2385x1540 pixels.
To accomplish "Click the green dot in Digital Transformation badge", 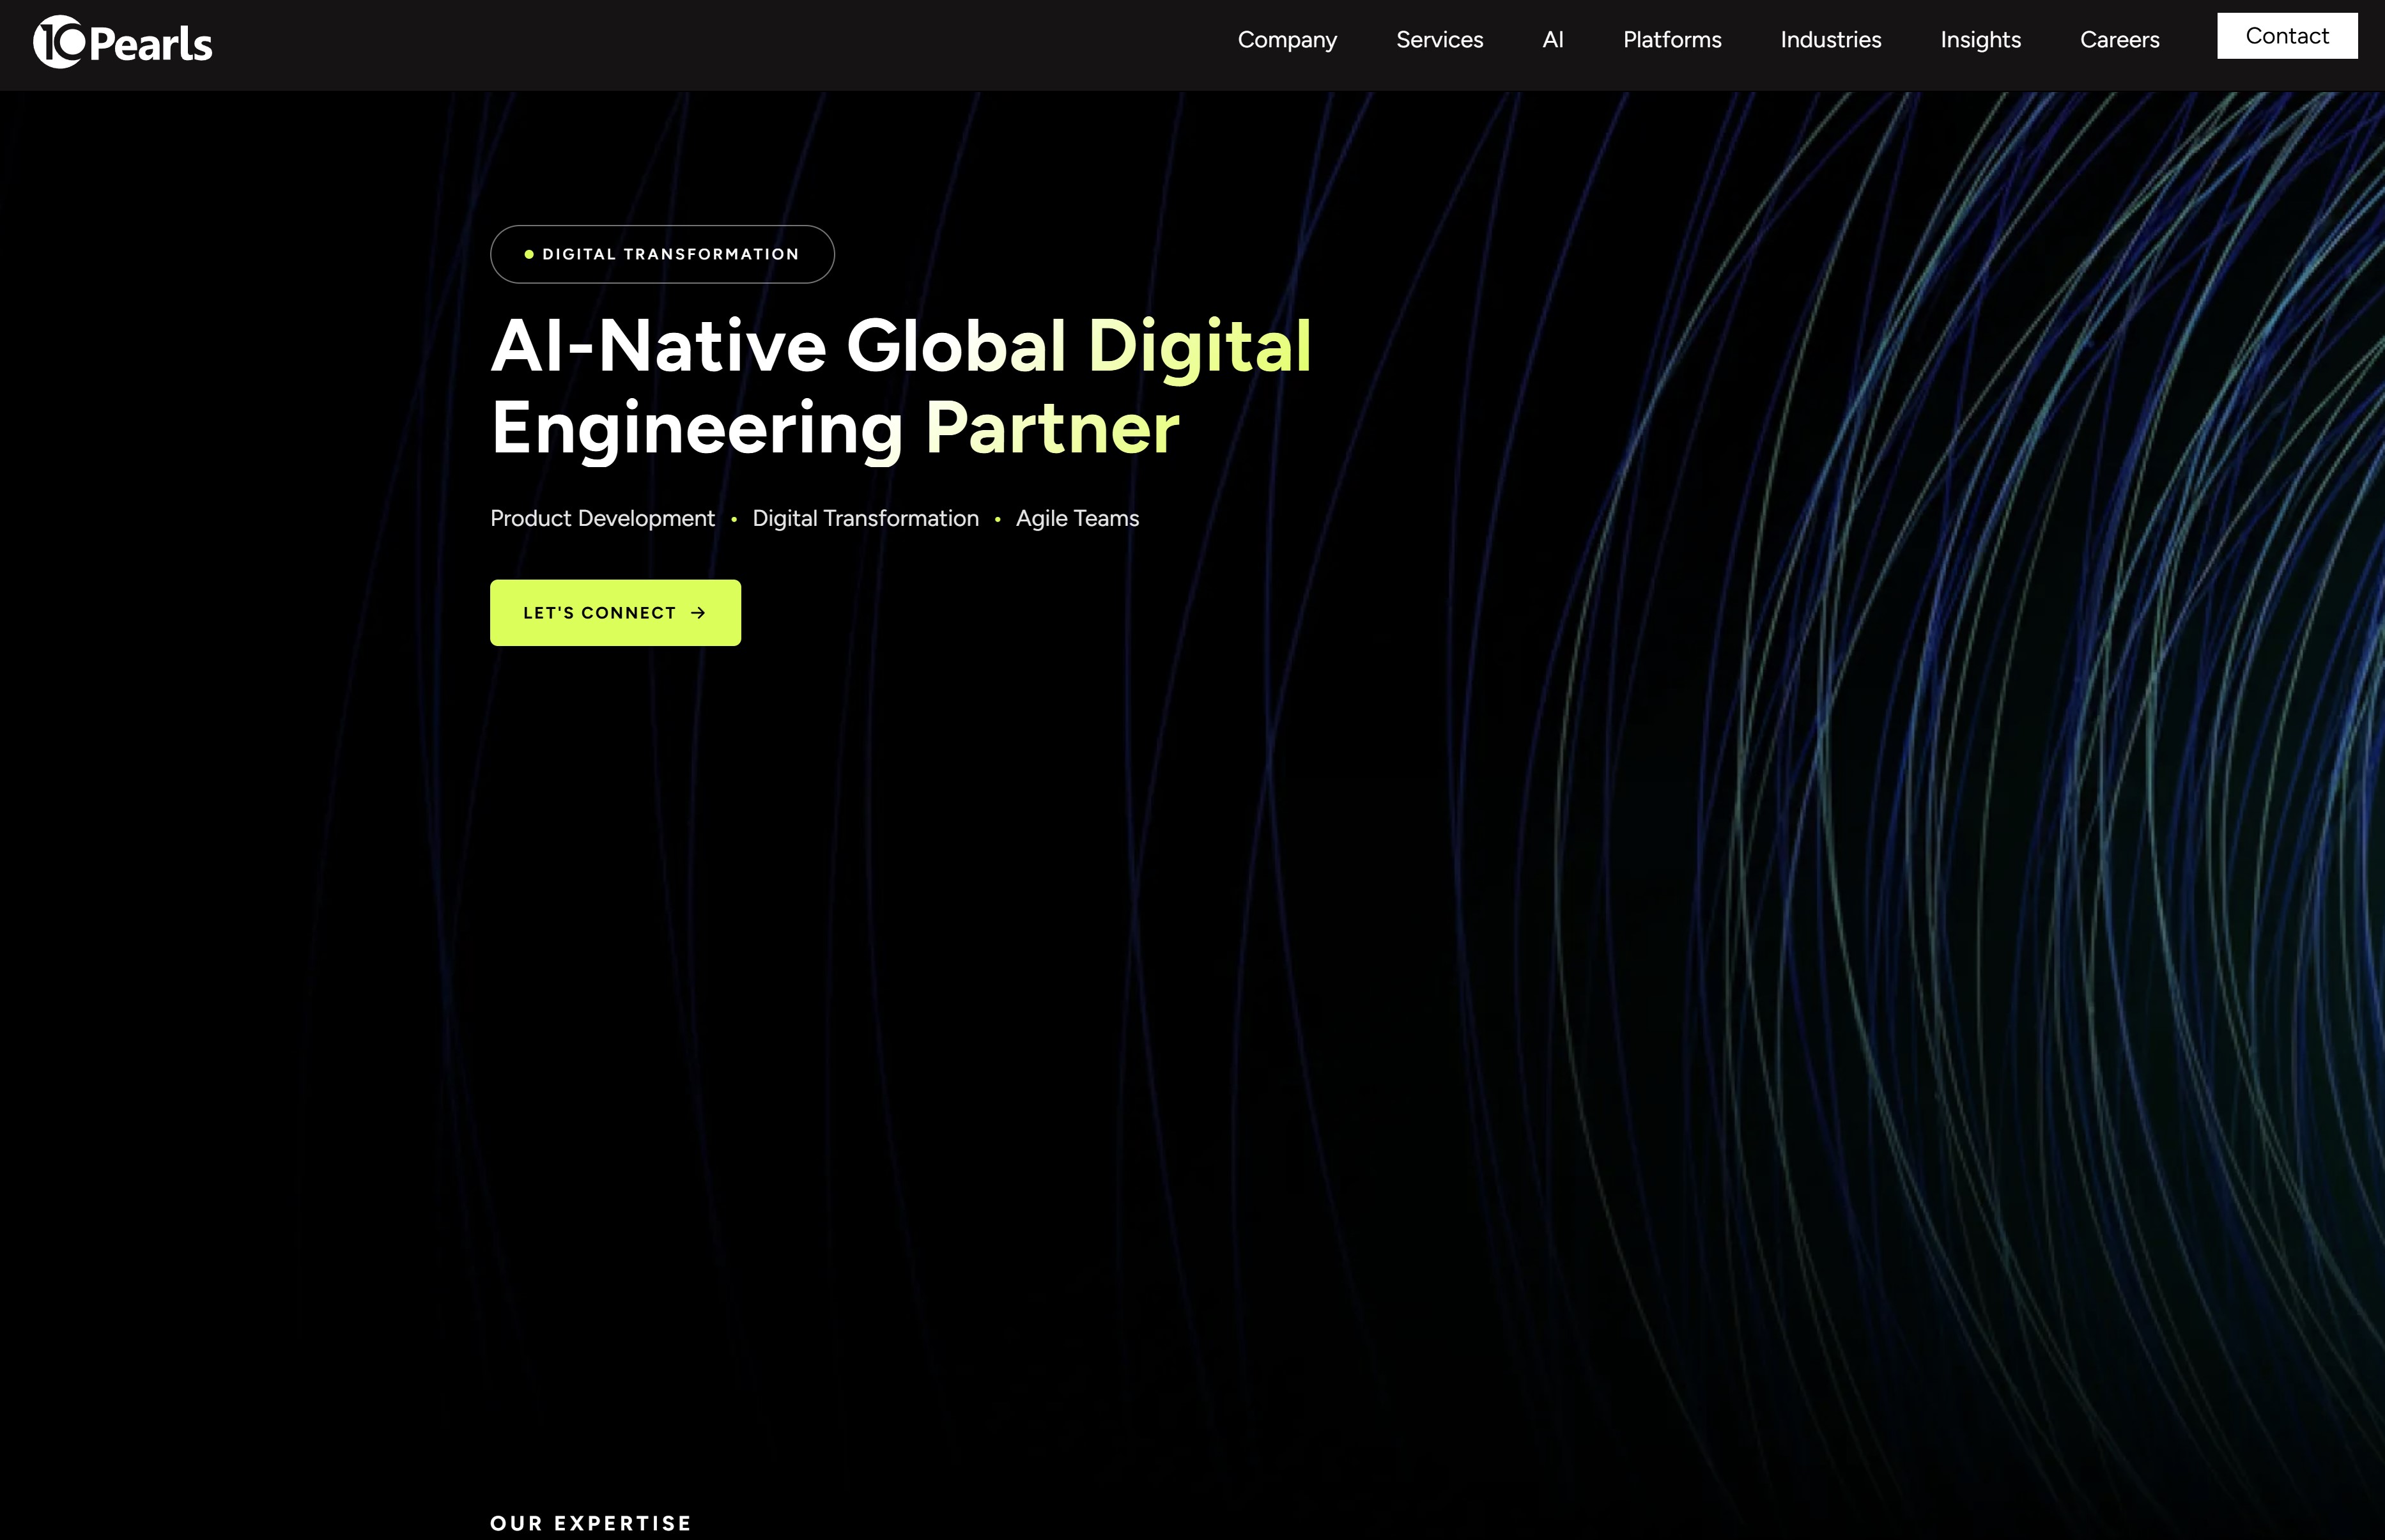I will click(x=529, y=255).
